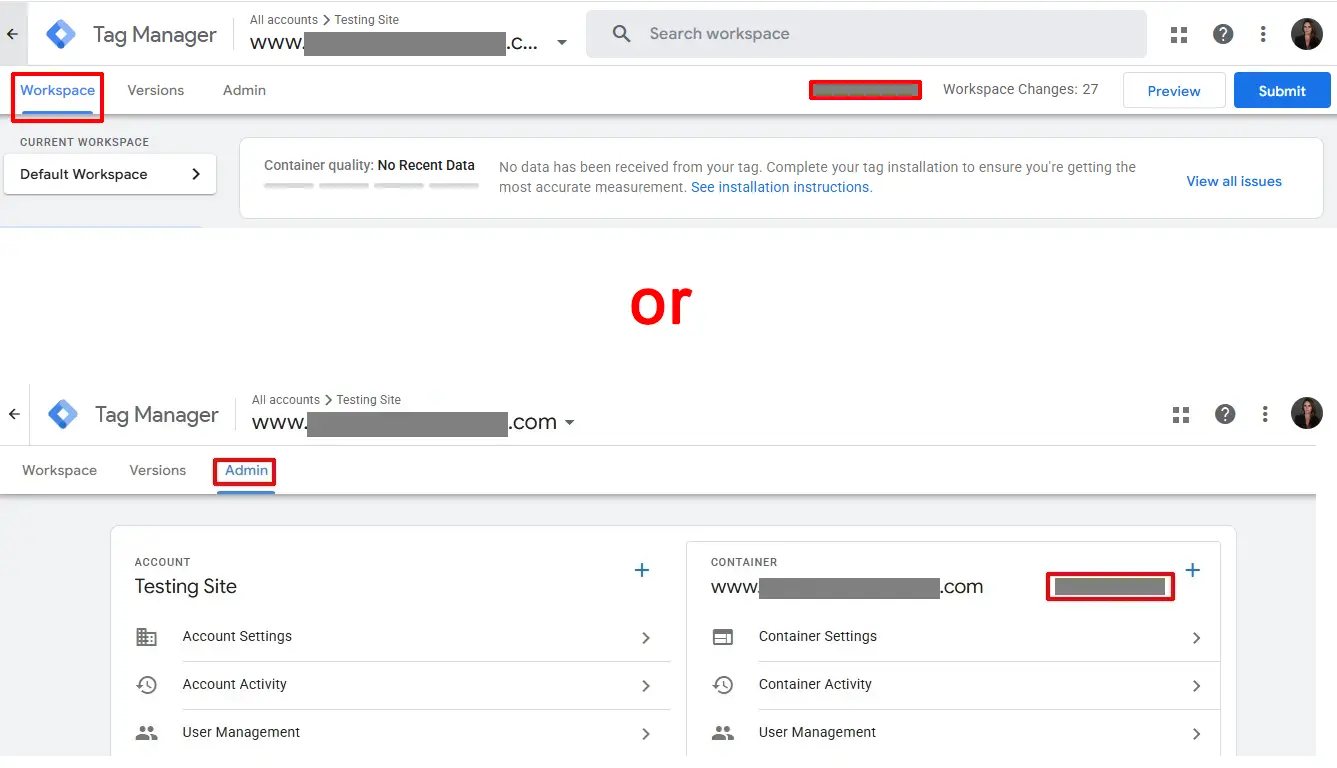The image size is (1337, 768).
Task: Focus the Search workspace field
Action: point(866,34)
